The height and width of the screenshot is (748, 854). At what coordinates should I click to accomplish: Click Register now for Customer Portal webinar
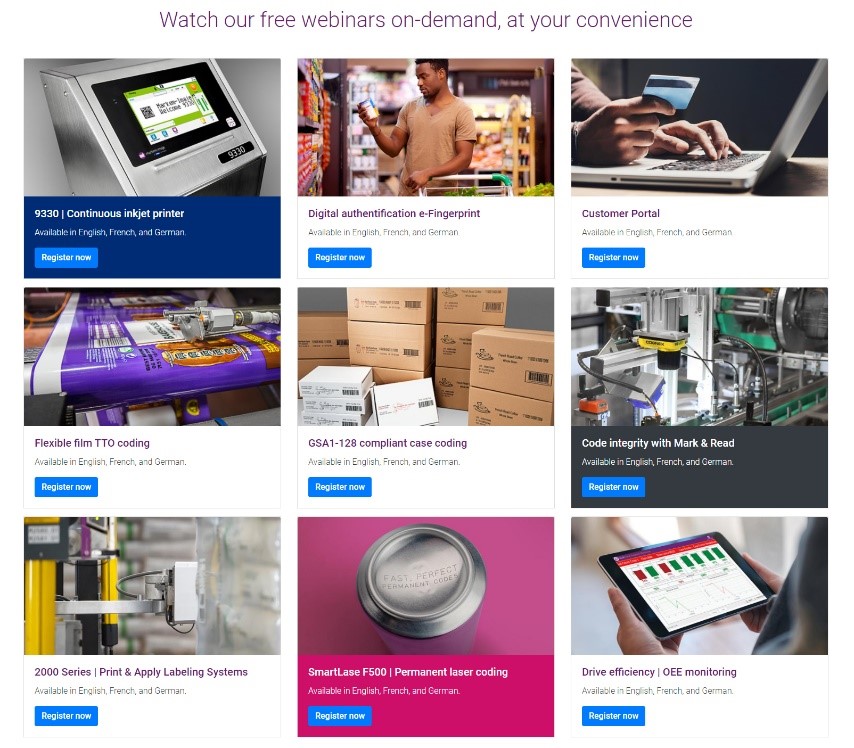point(613,258)
